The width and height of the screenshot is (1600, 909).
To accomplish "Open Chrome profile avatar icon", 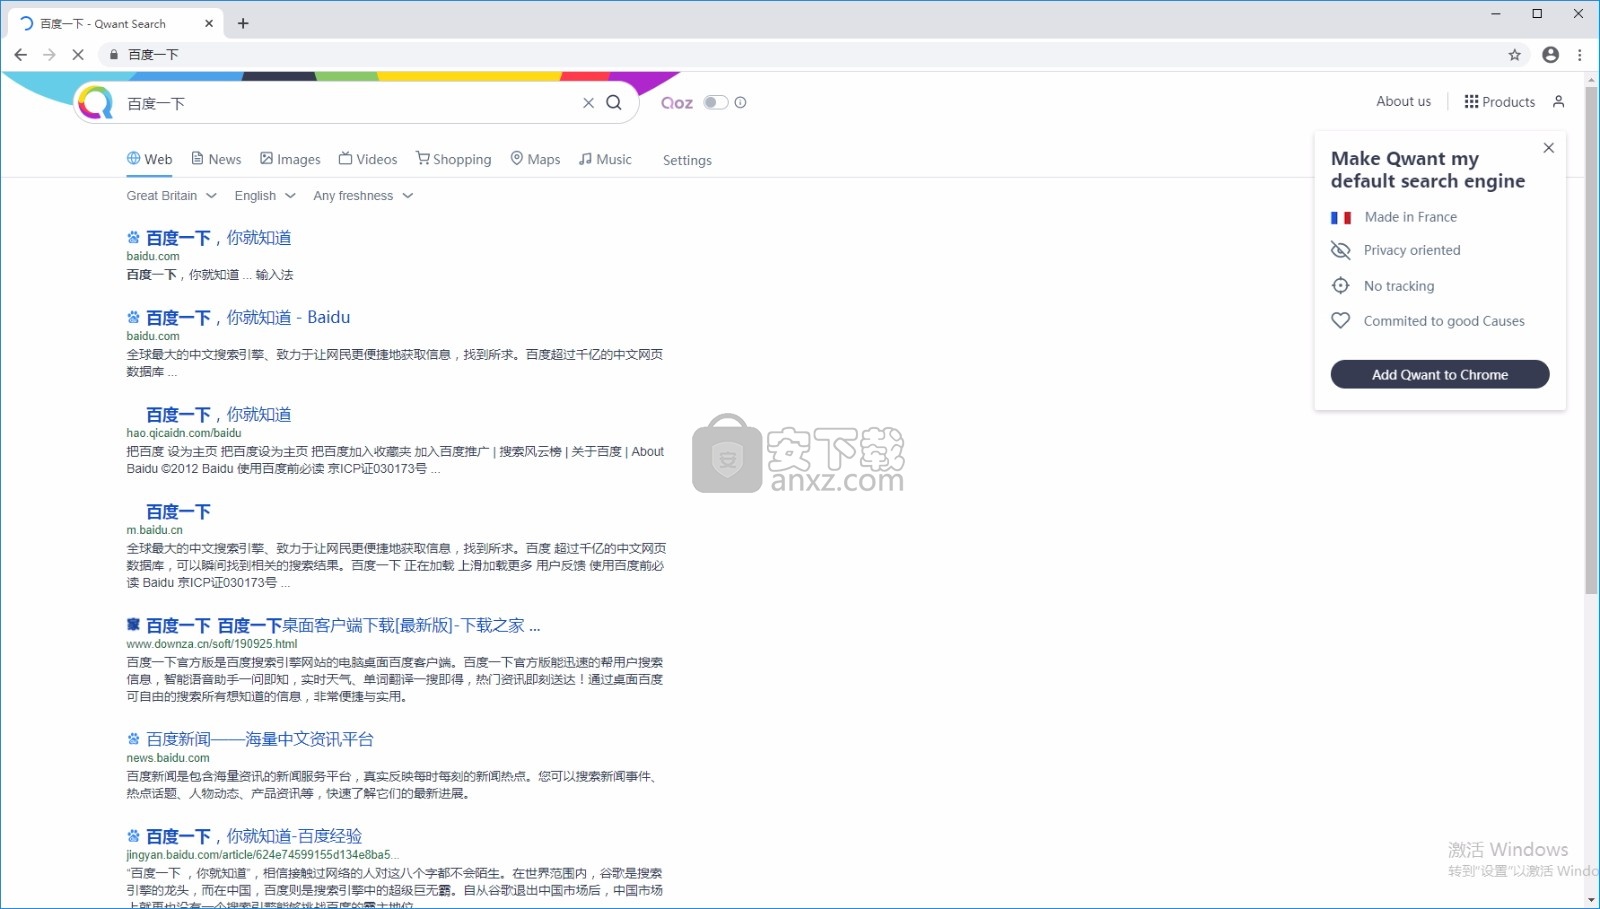I will (1550, 55).
